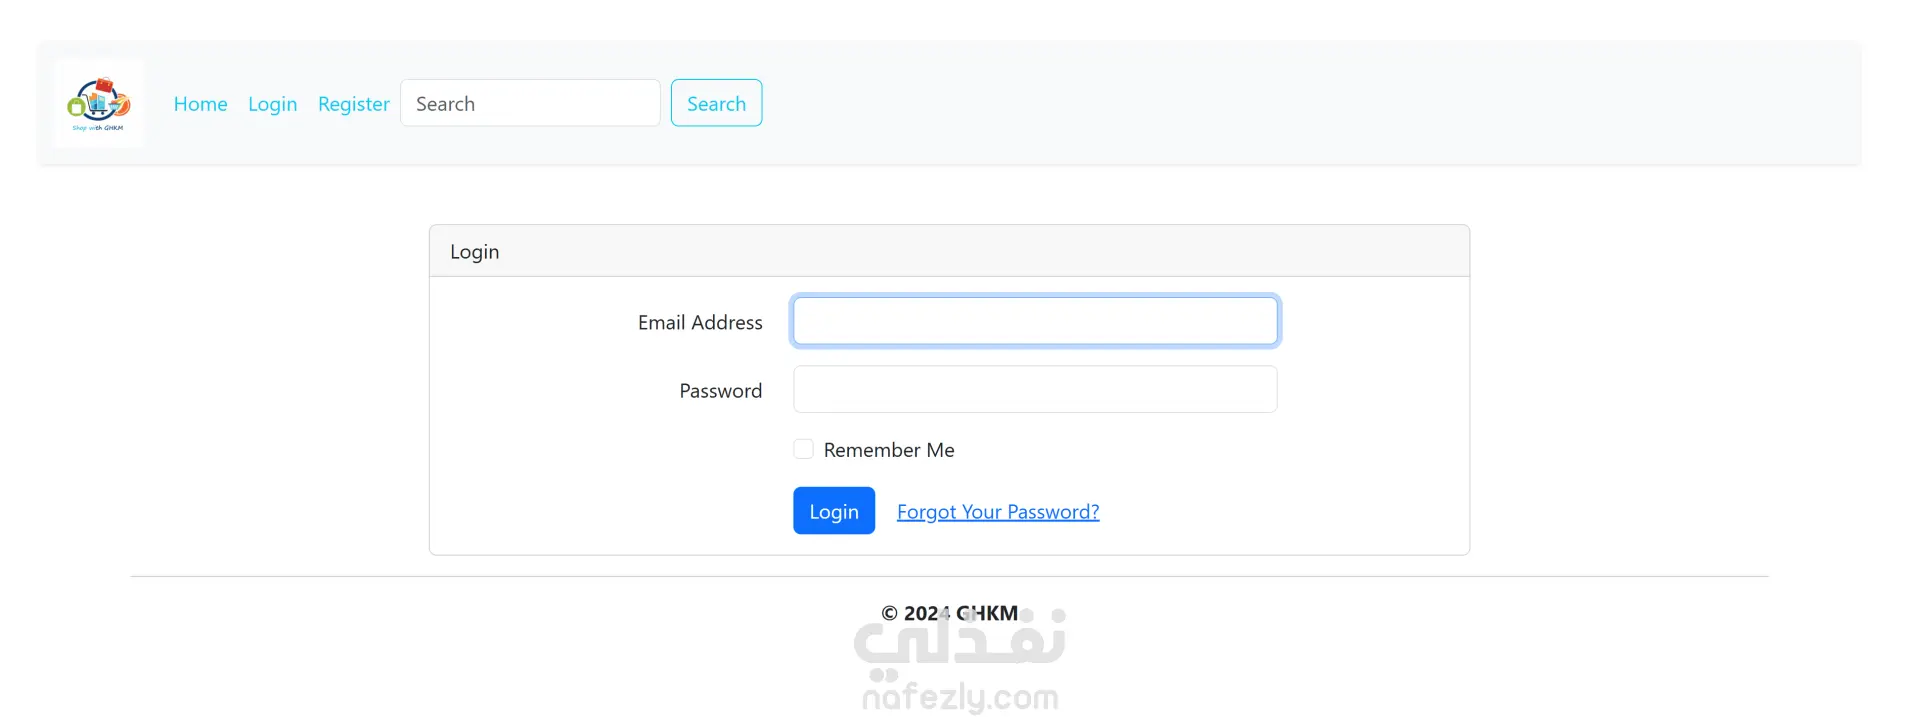Tick the Remember Me checkbox
The height and width of the screenshot is (717, 1920).
(x=803, y=449)
